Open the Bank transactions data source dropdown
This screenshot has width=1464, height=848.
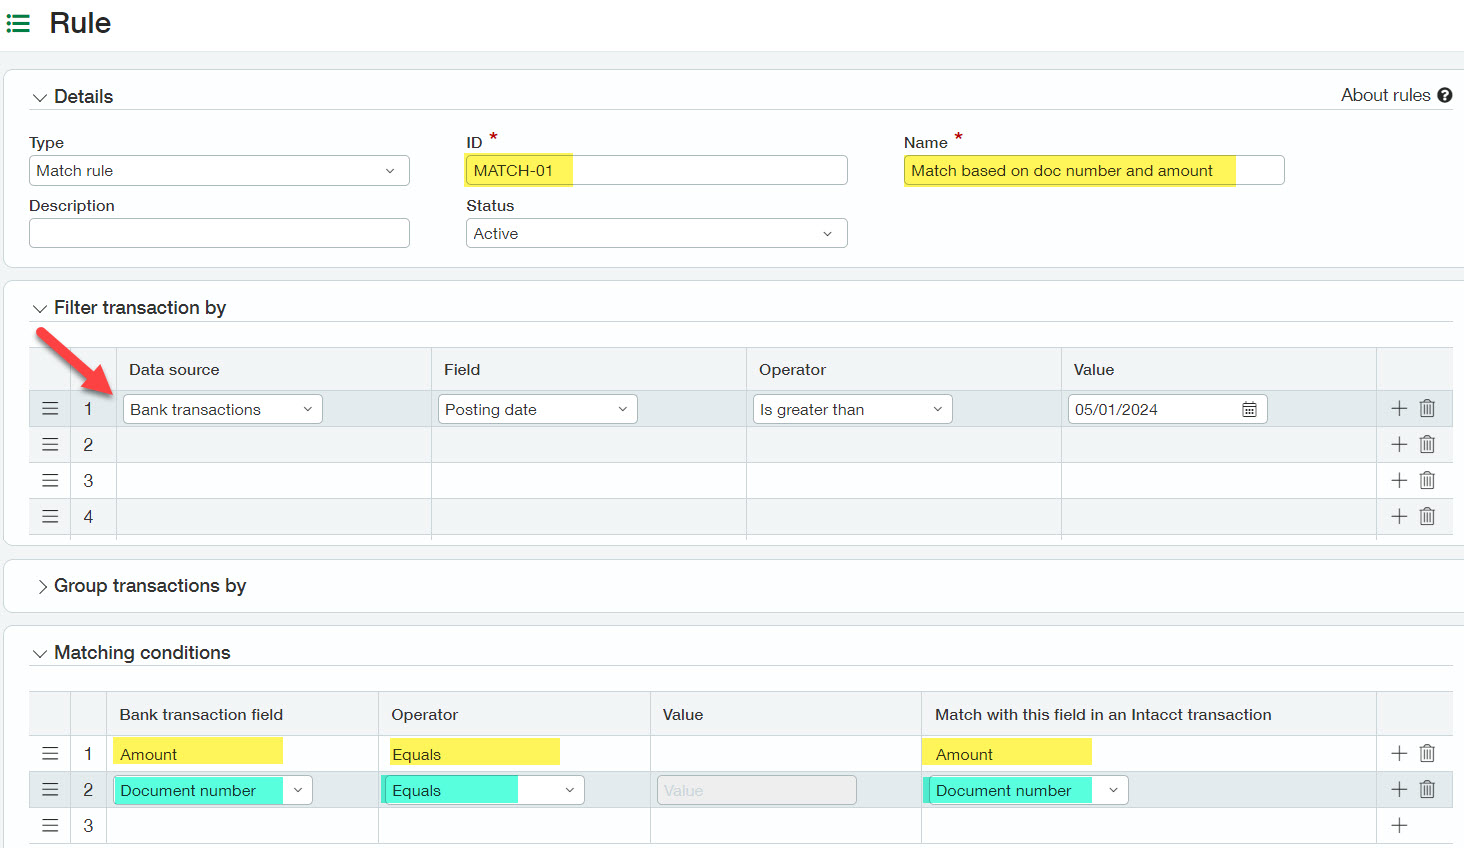tap(222, 410)
